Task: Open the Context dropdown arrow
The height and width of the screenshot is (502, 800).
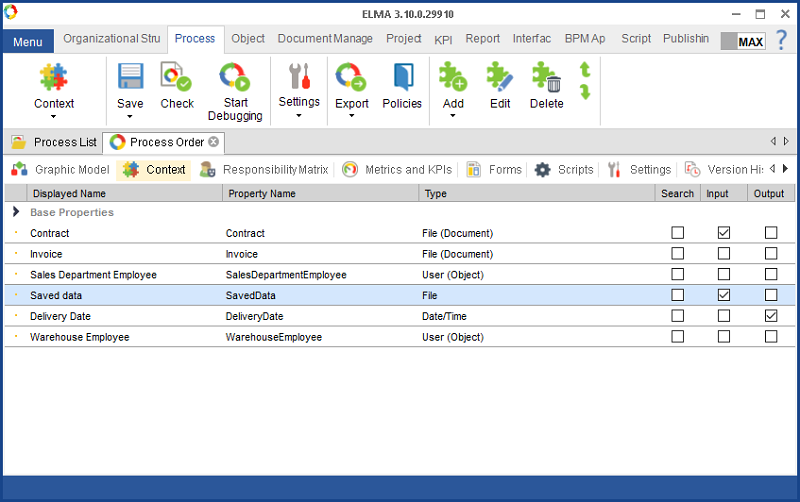Action: click(x=54, y=117)
